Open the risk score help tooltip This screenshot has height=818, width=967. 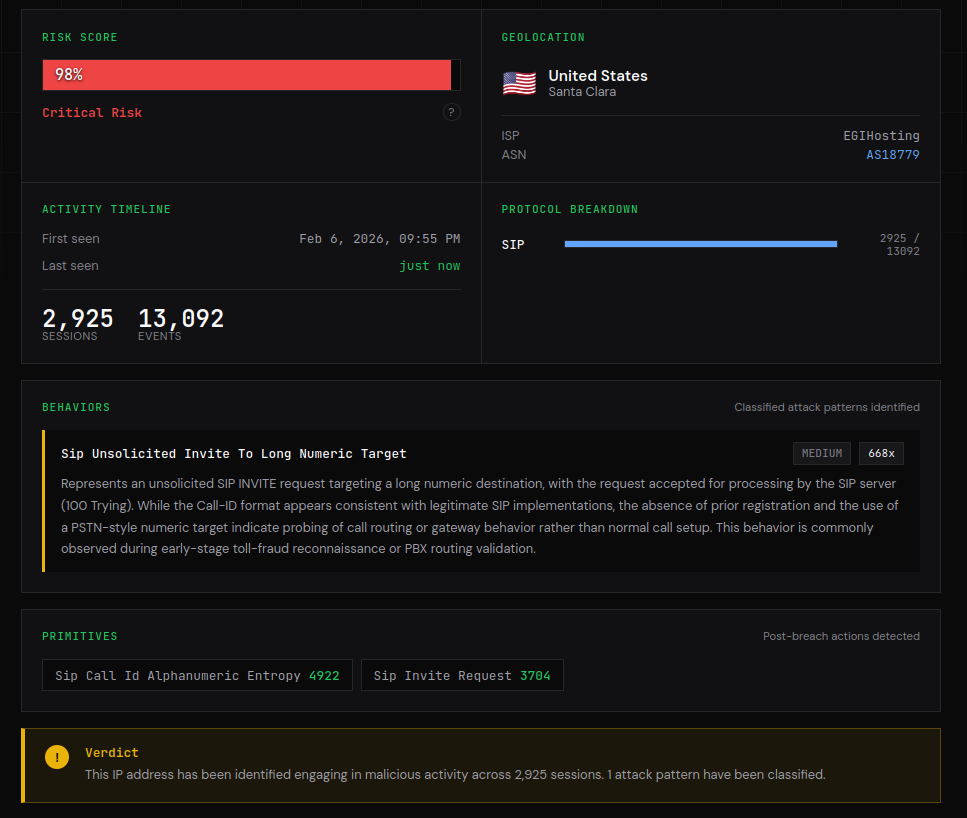coord(451,112)
